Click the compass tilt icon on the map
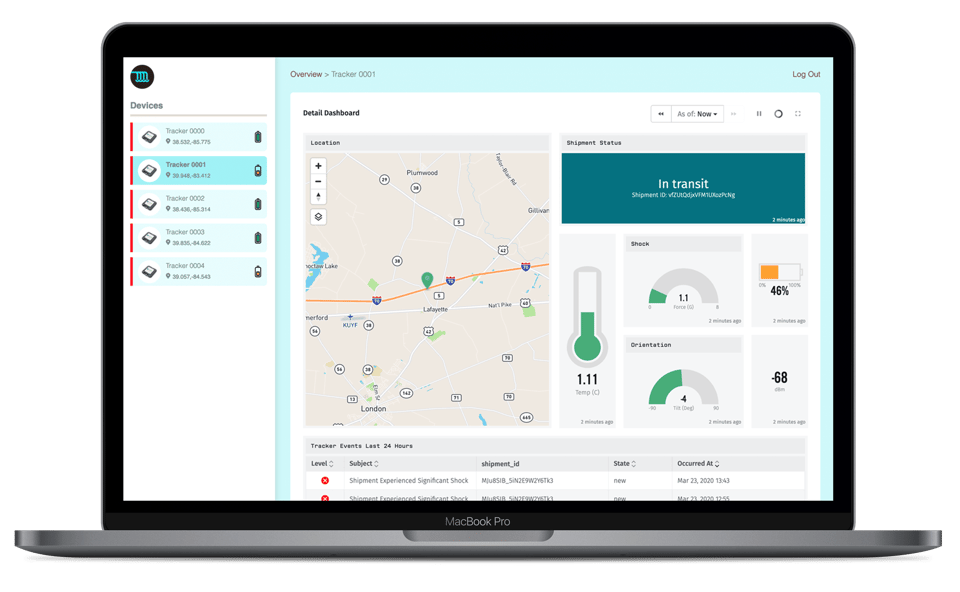 (319, 196)
